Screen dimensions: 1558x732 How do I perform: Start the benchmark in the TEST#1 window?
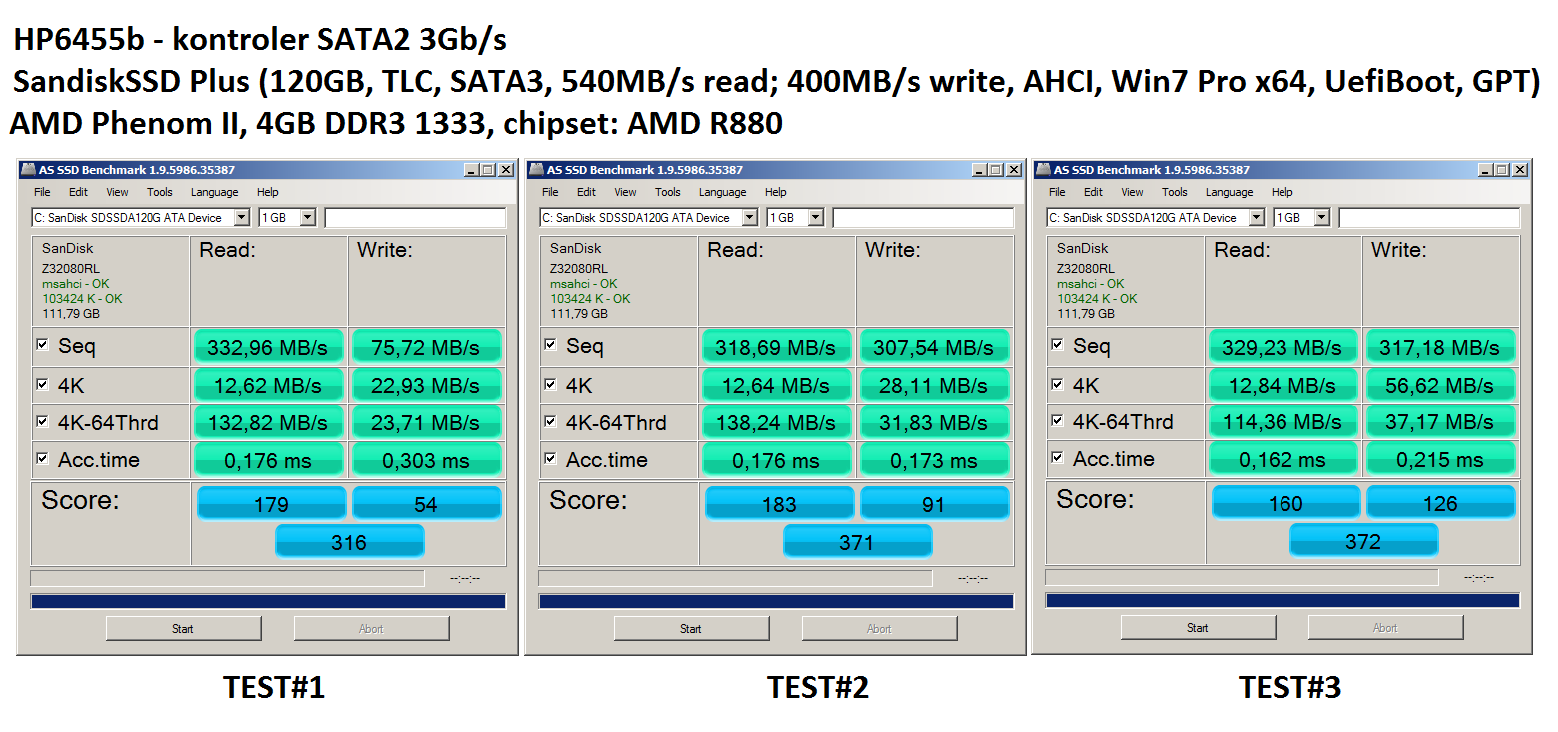(183, 629)
